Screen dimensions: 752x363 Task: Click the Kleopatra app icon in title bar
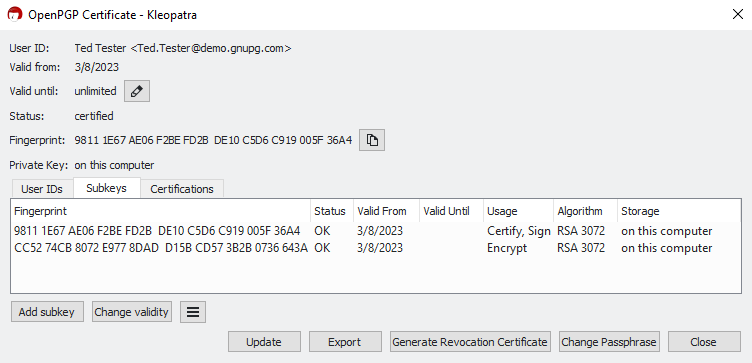[x=15, y=14]
